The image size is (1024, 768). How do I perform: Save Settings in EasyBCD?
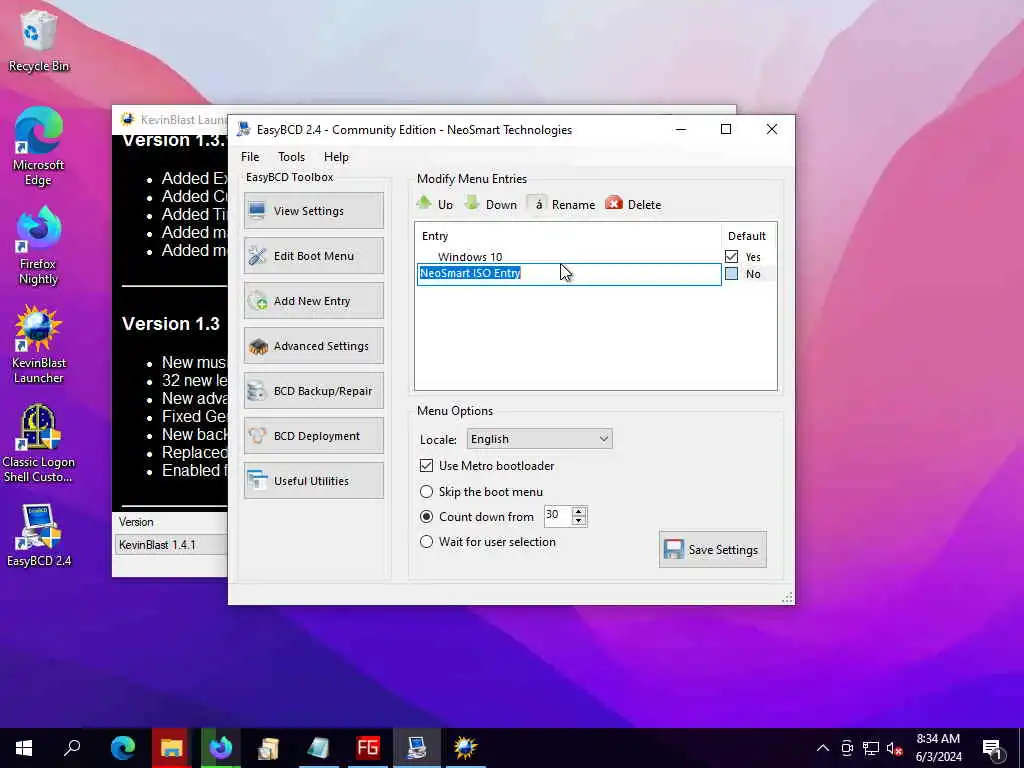(x=712, y=549)
